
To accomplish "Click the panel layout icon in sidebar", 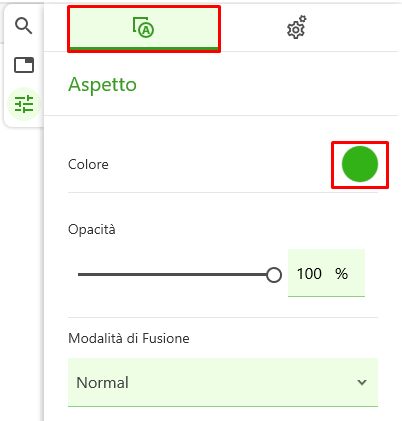I will (x=24, y=65).
